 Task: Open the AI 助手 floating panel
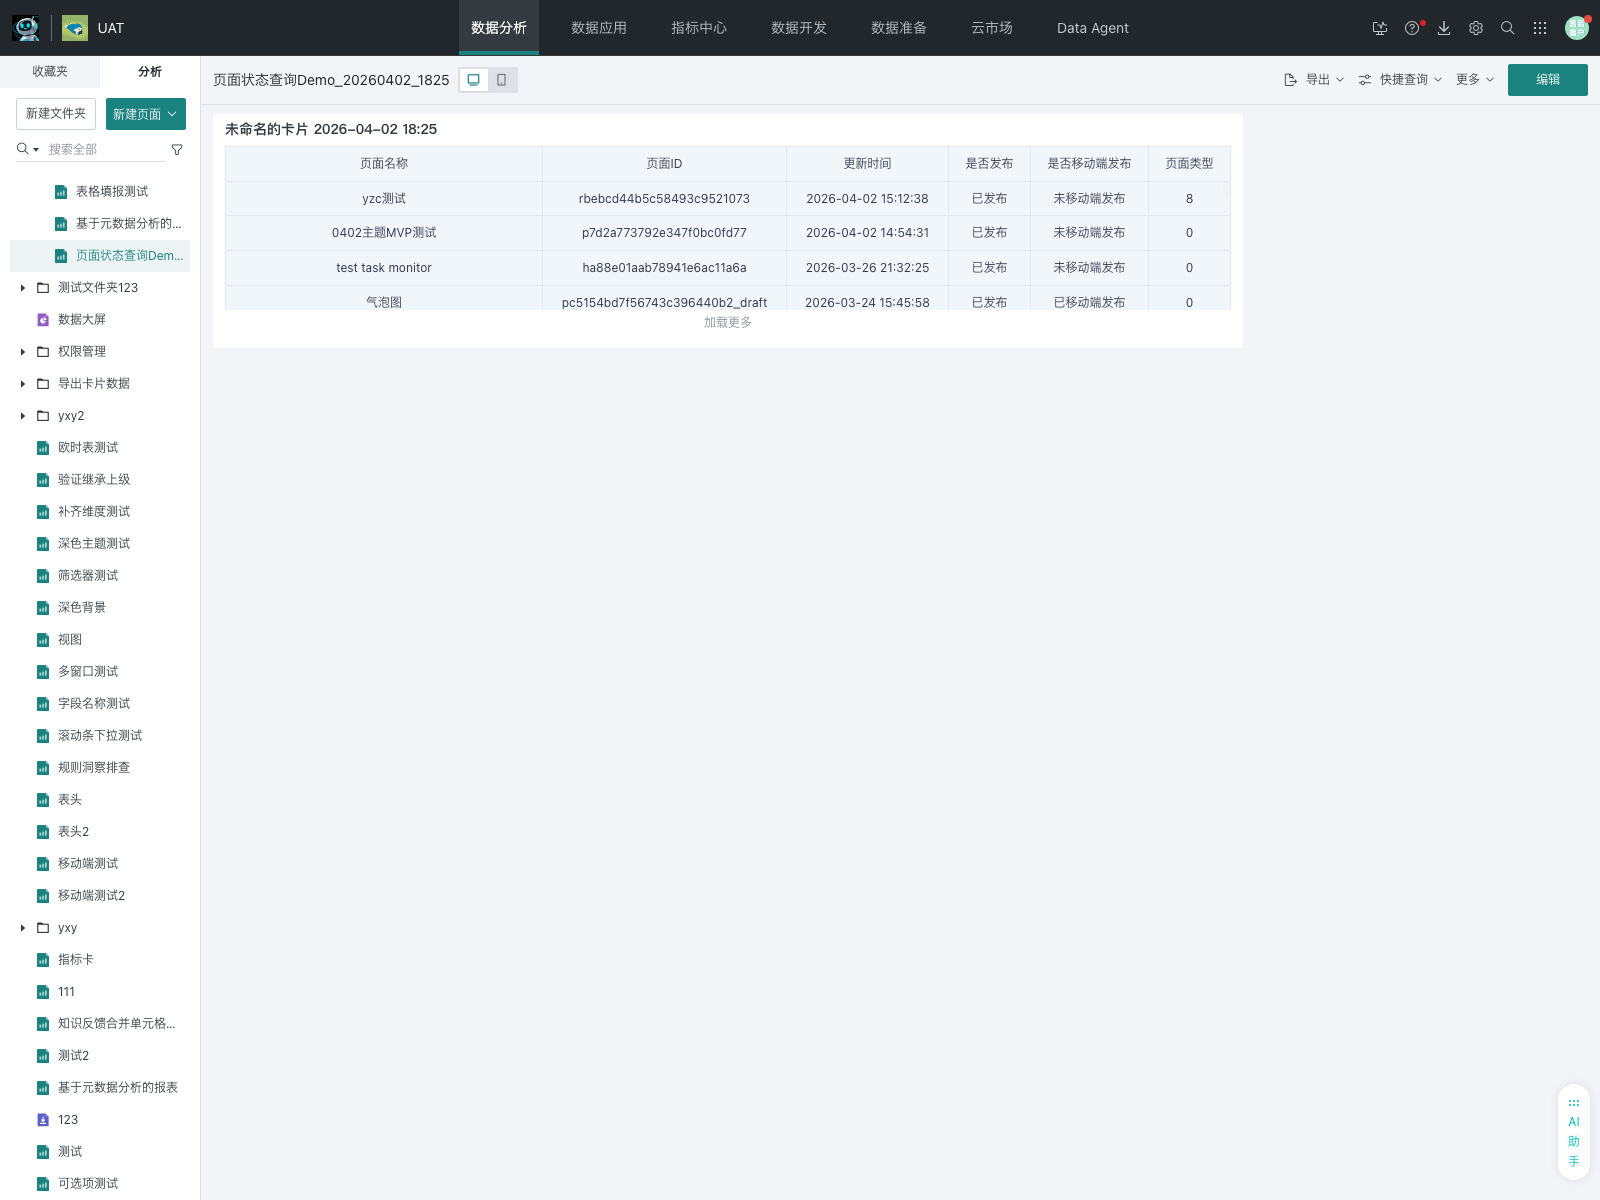(x=1574, y=1132)
